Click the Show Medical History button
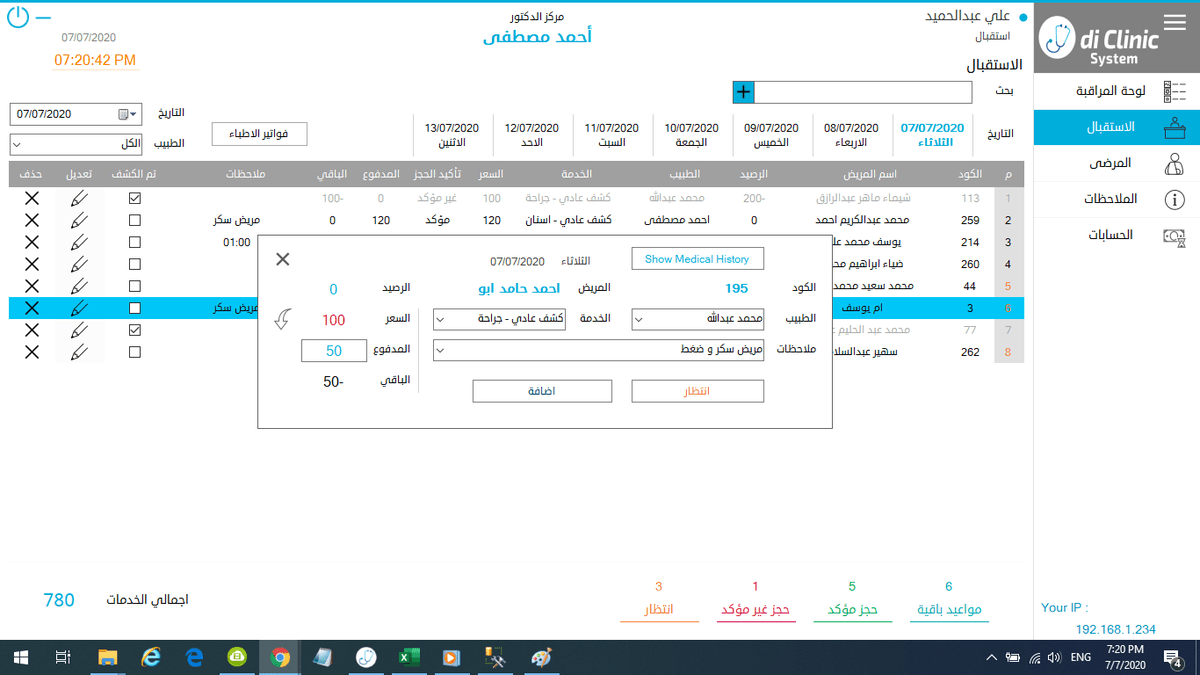Image resolution: width=1200 pixels, height=675 pixels. pos(697,259)
